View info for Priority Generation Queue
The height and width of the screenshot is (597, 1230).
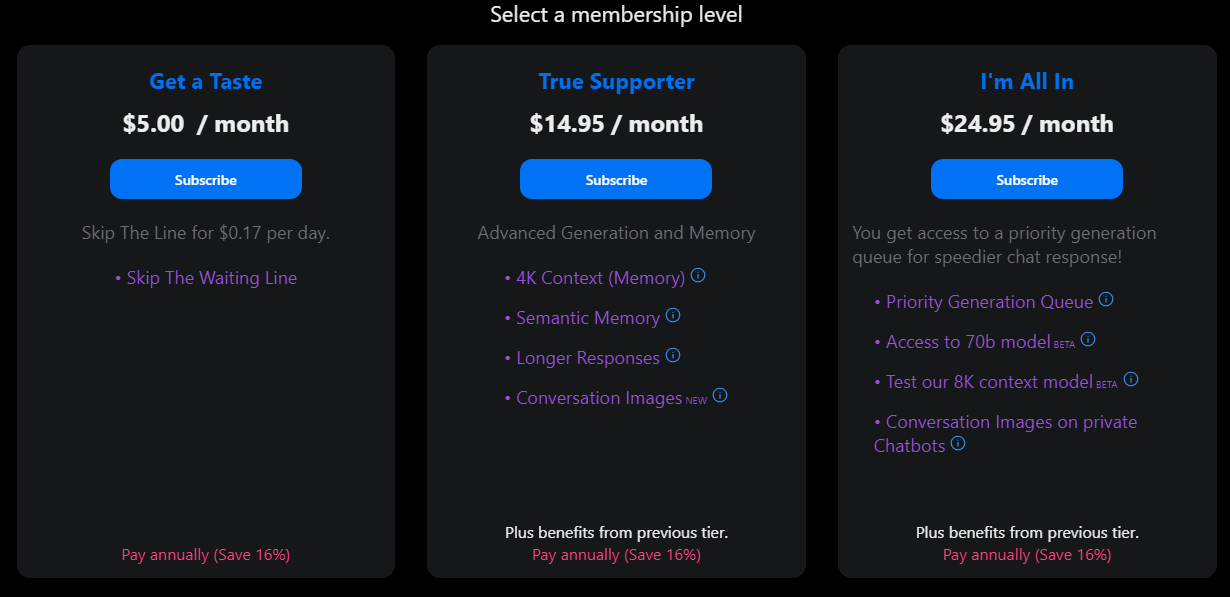[1106, 300]
